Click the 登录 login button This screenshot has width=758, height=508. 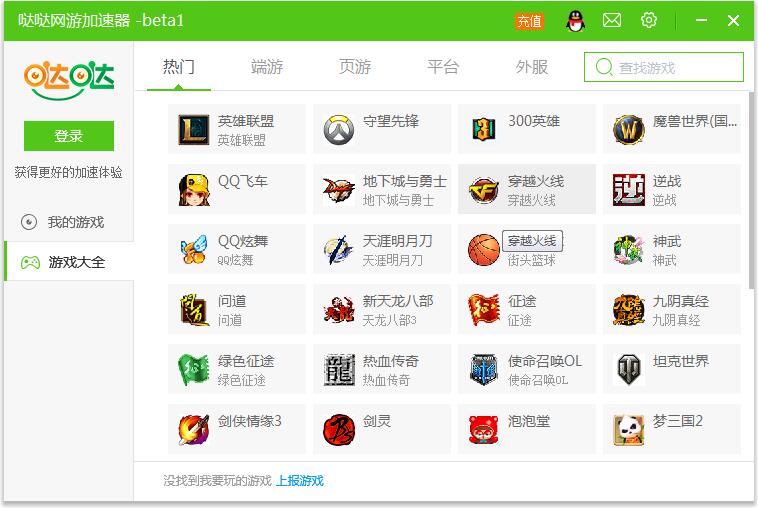69,136
